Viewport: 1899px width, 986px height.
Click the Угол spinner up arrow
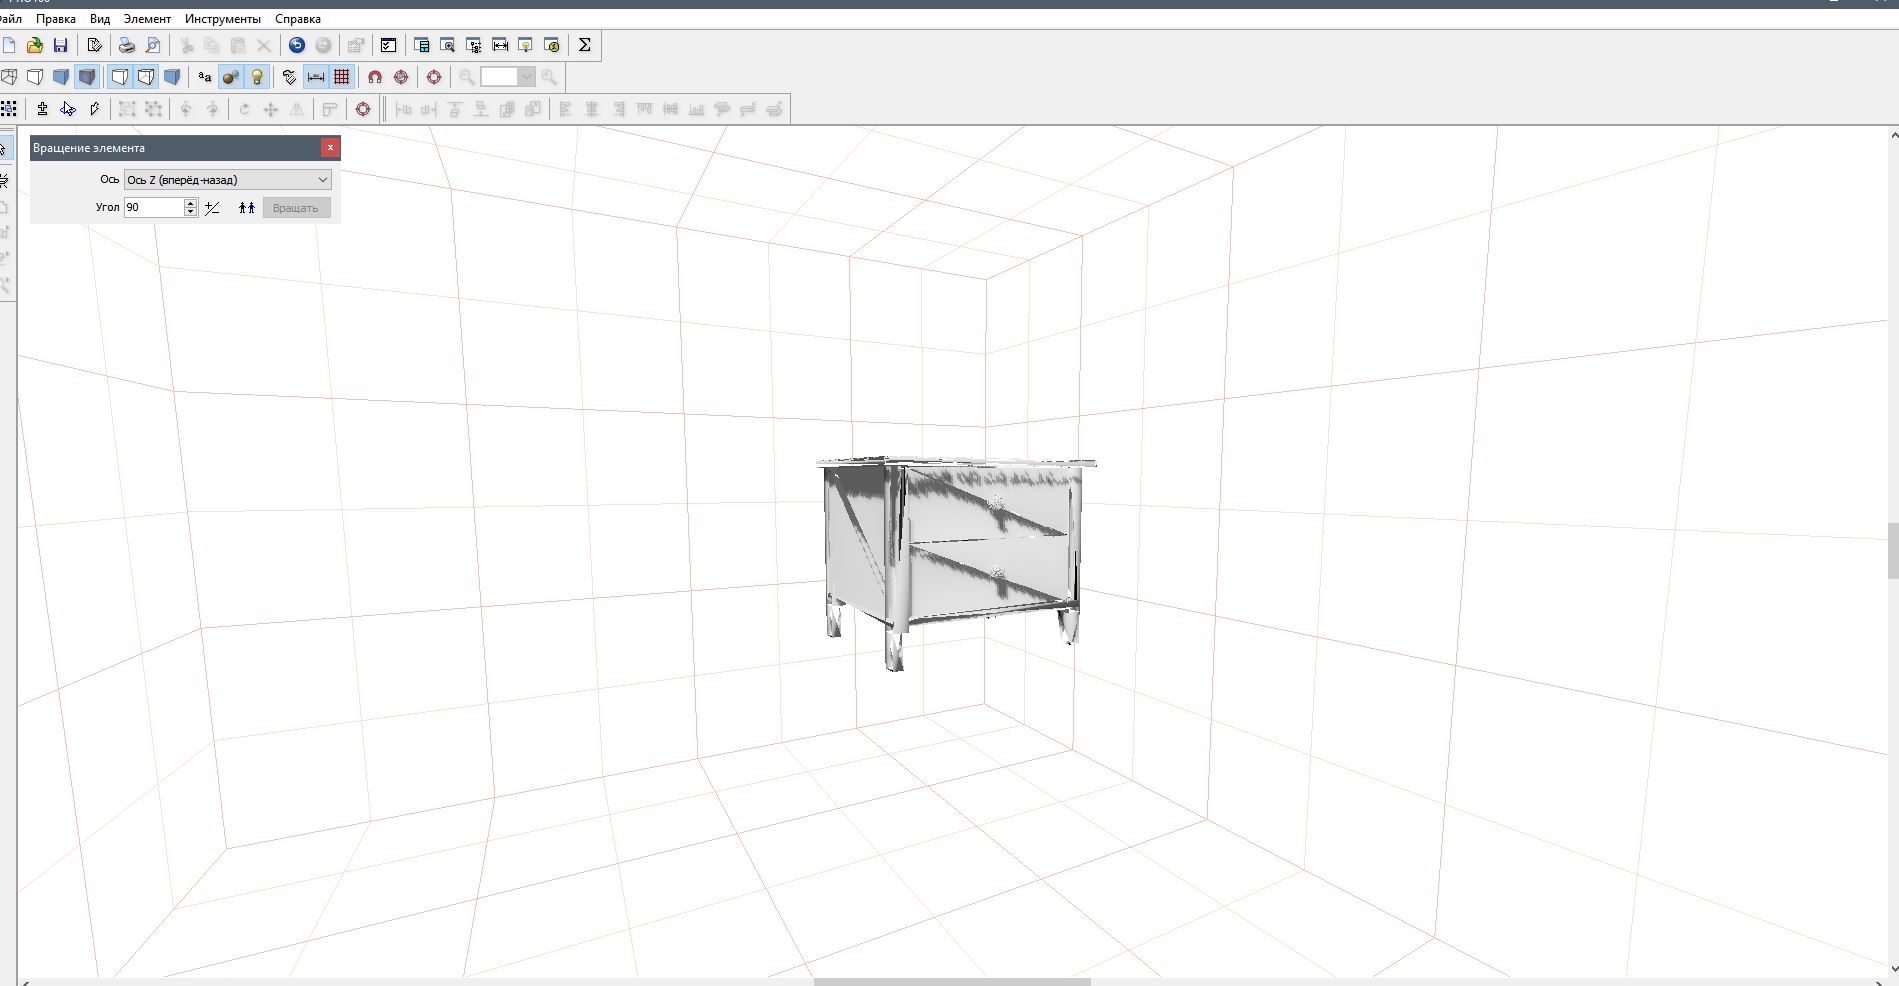[190, 203]
